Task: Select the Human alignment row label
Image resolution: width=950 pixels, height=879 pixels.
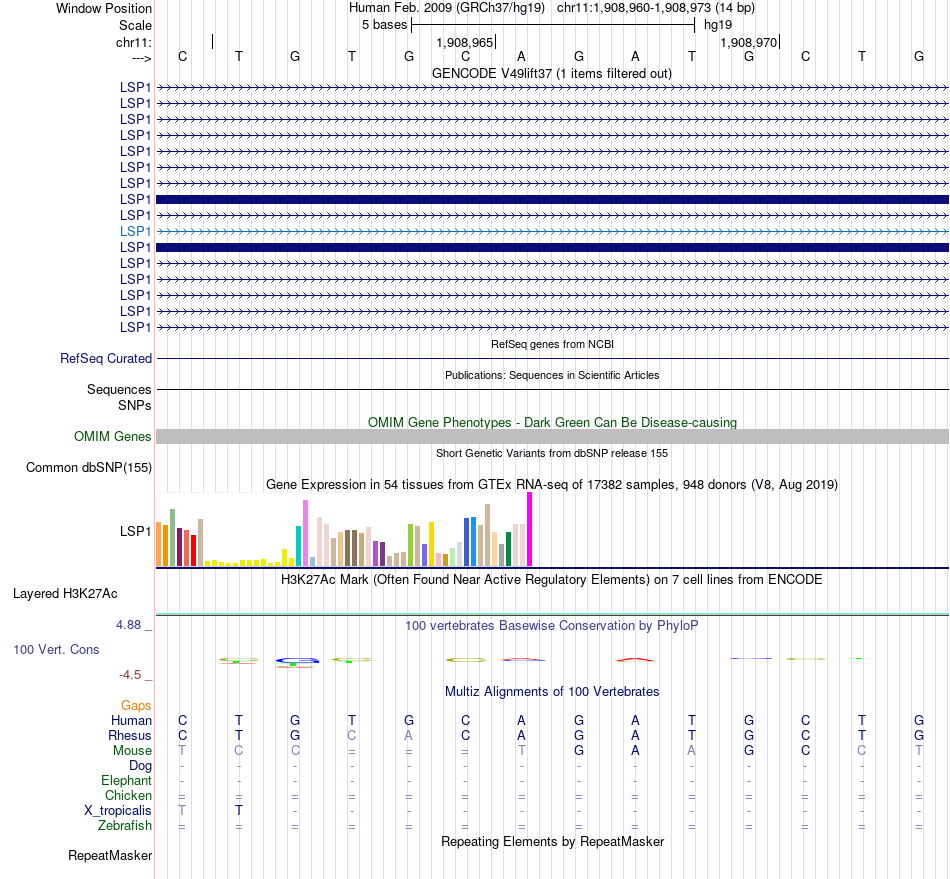Action: tap(131, 720)
